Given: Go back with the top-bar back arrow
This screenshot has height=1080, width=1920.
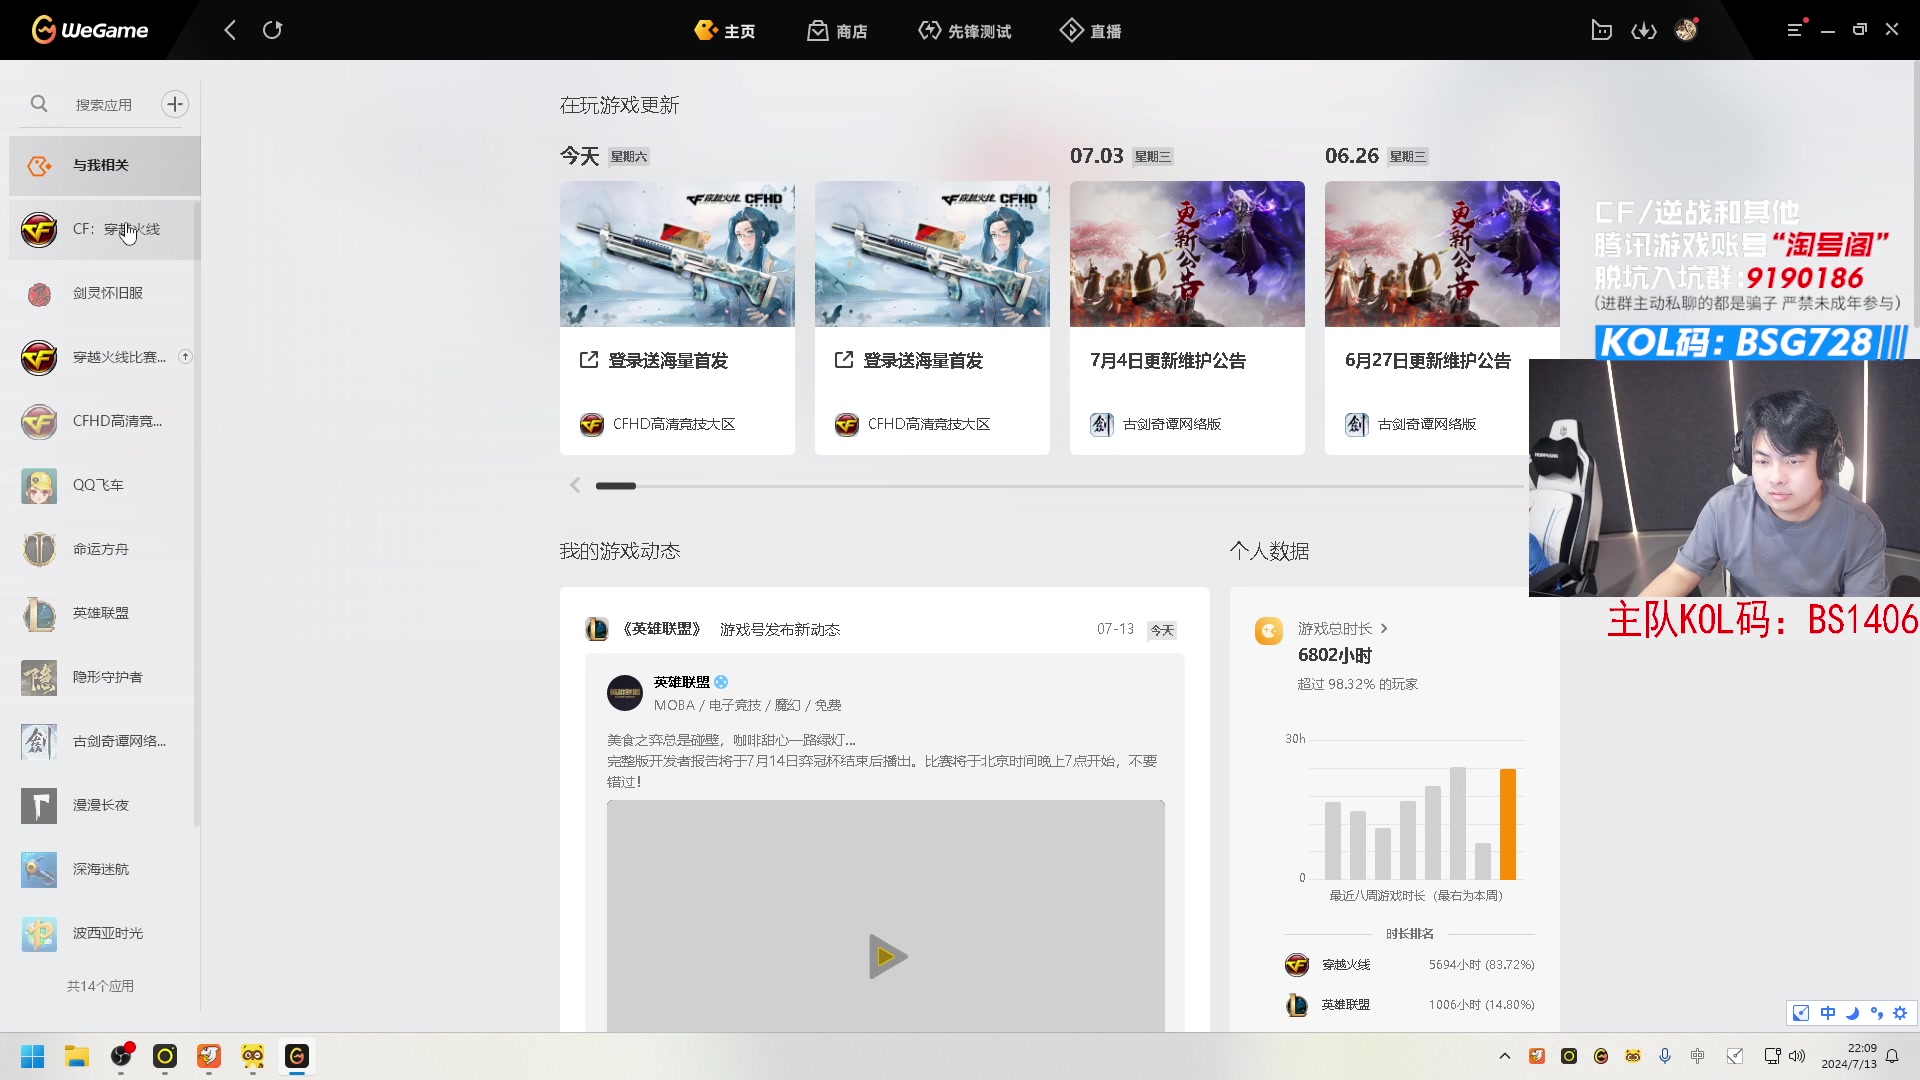Looking at the screenshot, I should point(230,30).
